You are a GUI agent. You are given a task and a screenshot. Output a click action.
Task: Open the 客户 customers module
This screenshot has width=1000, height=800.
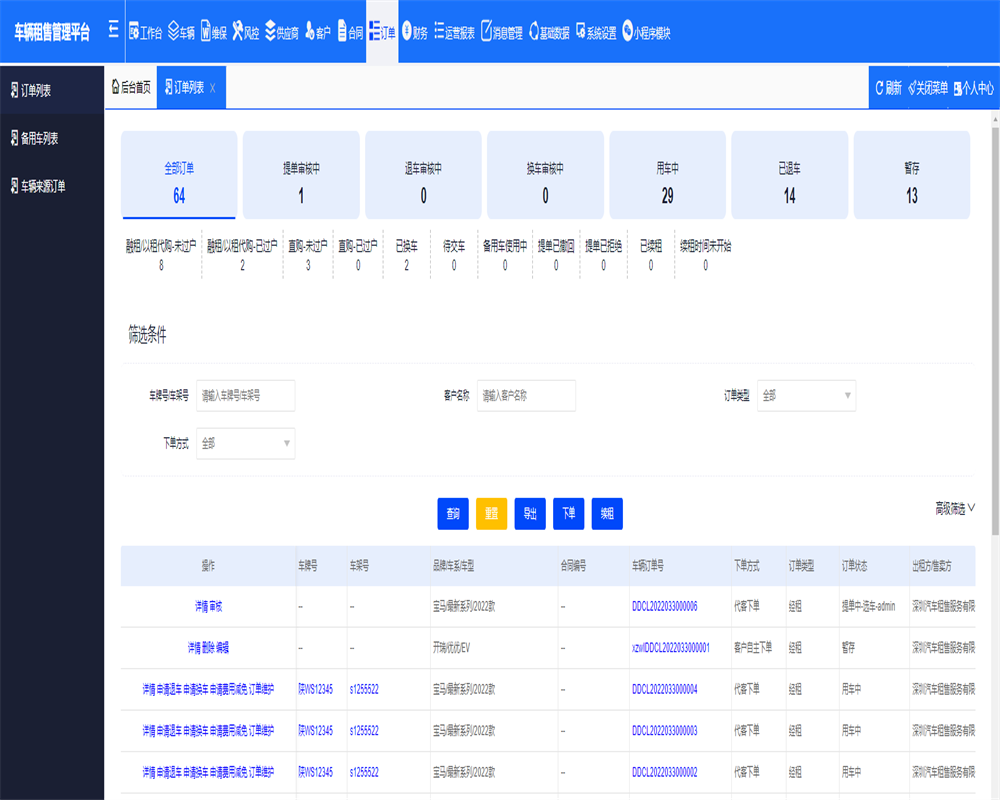317,32
